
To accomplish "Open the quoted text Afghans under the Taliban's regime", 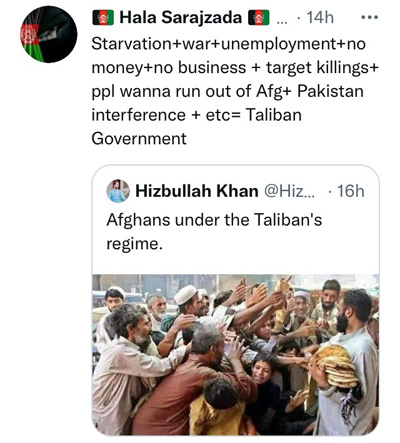I will [214, 232].
